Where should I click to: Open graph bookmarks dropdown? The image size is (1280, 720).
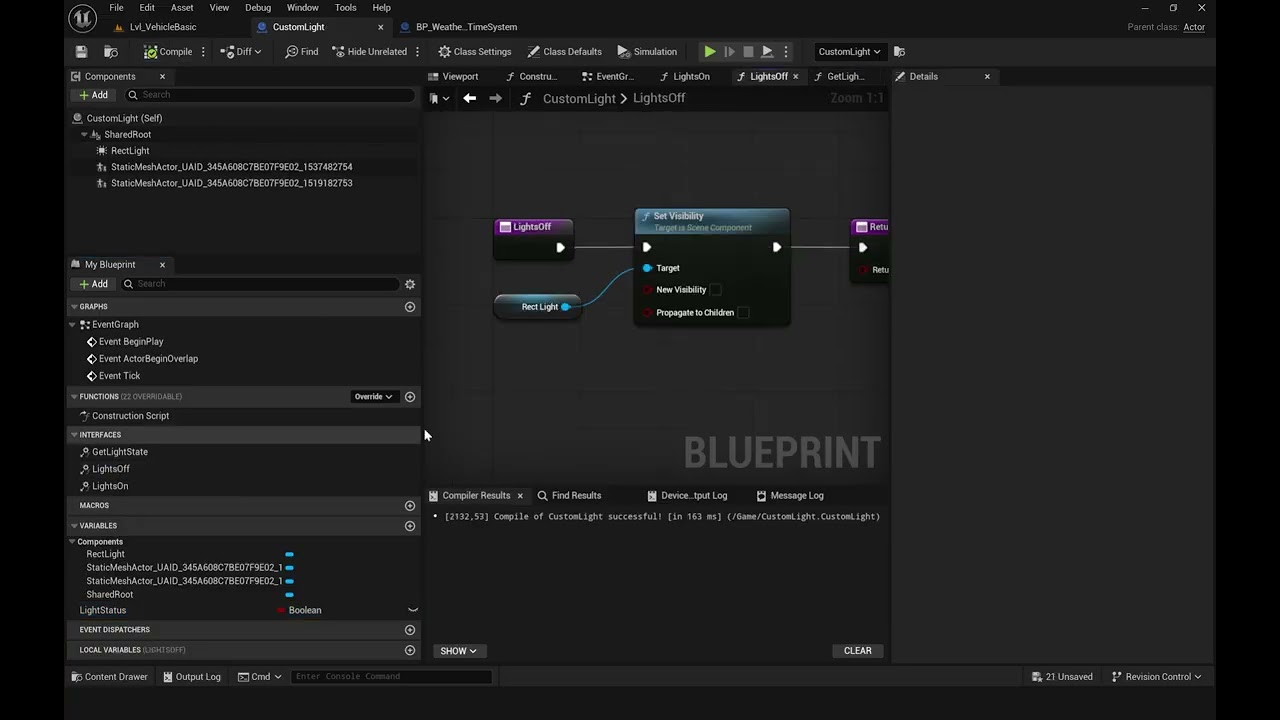pyautogui.click(x=439, y=98)
